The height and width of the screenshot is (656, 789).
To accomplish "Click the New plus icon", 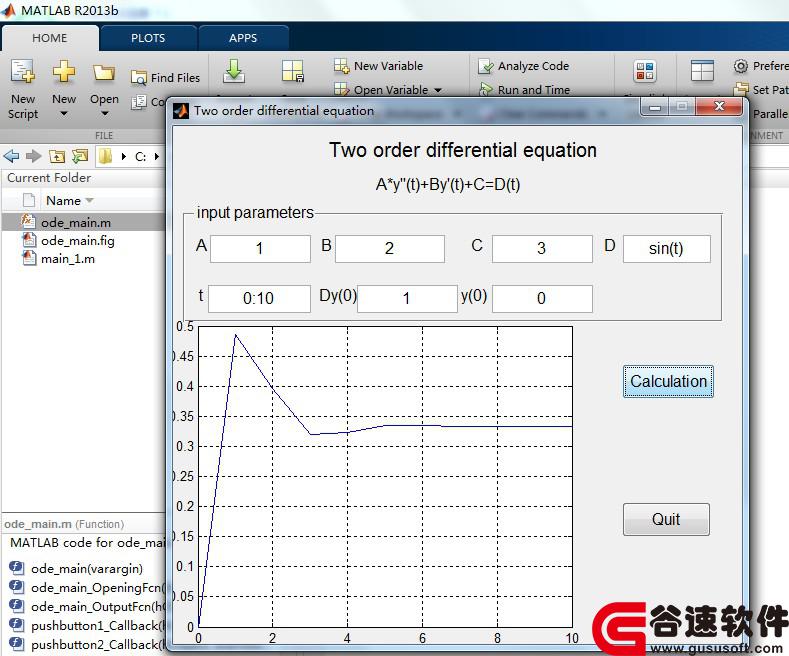I will click(x=64, y=72).
